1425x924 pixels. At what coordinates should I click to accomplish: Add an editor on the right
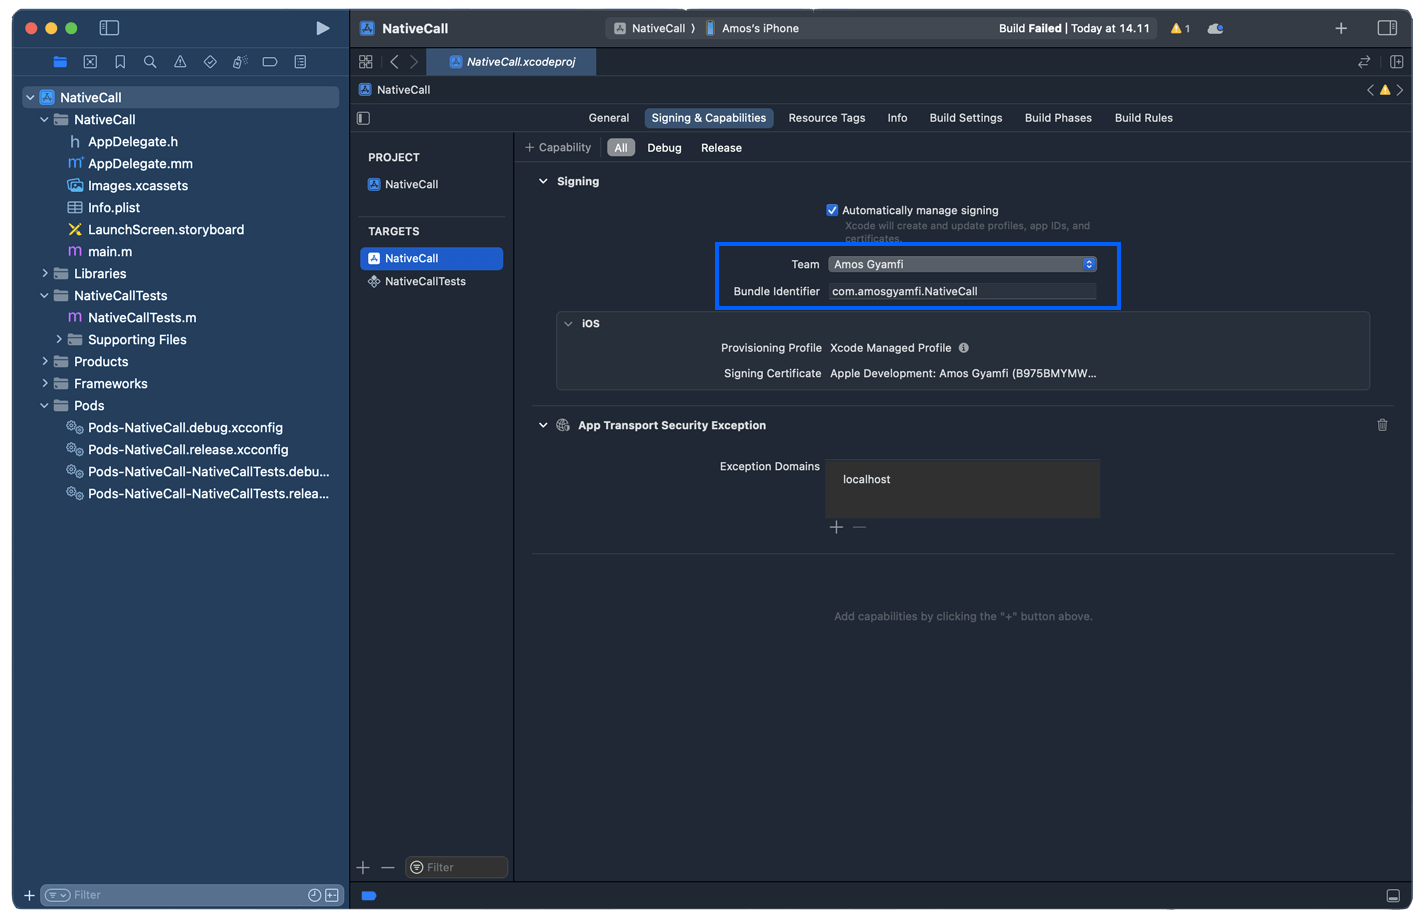[x=1397, y=62]
